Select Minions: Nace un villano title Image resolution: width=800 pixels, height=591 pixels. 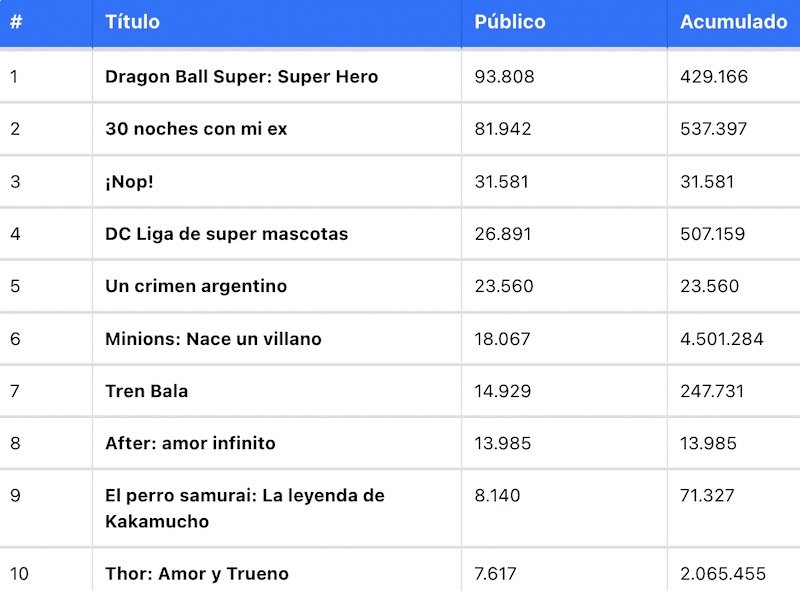pyautogui.click(x=213, y=339)
